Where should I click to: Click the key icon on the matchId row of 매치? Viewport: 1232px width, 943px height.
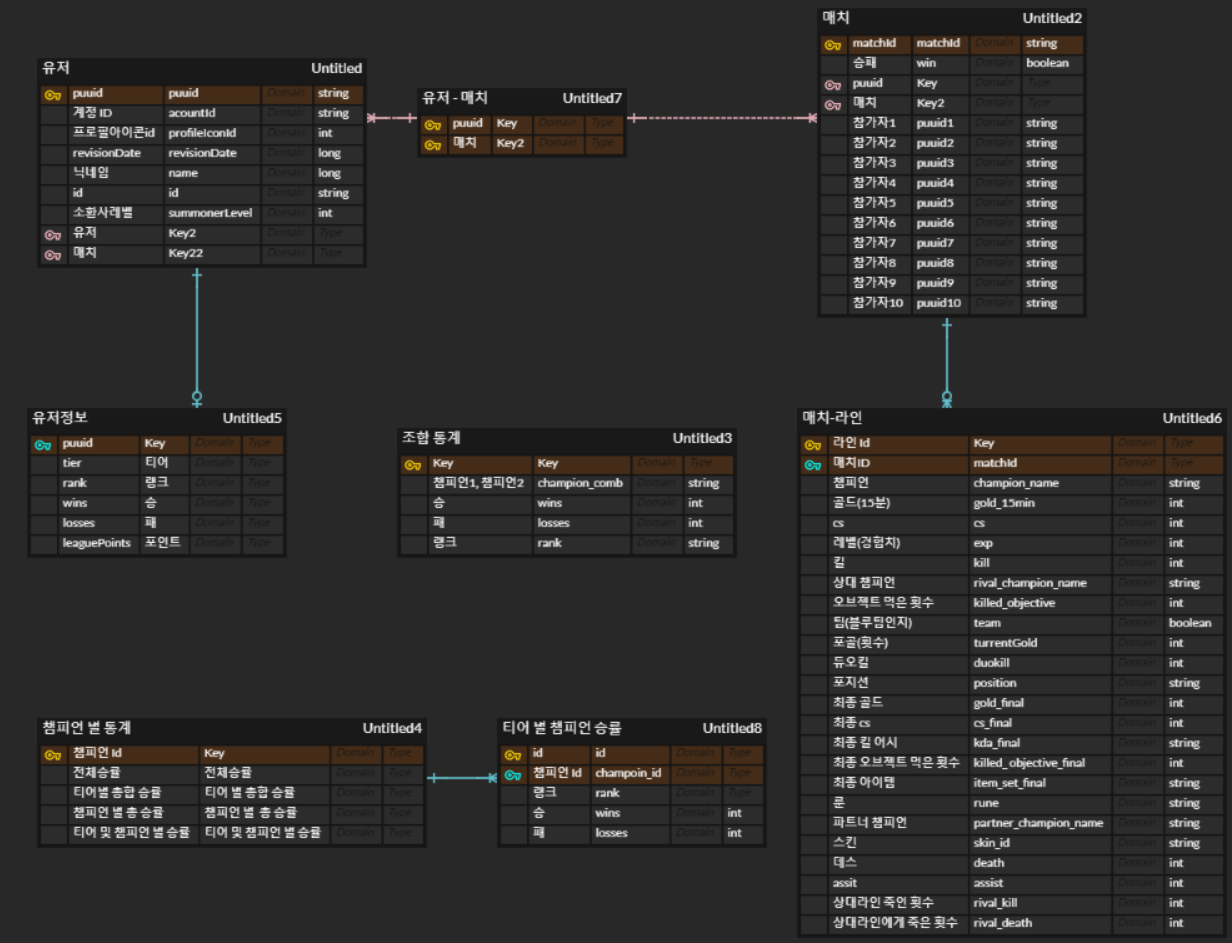(833, 43)
